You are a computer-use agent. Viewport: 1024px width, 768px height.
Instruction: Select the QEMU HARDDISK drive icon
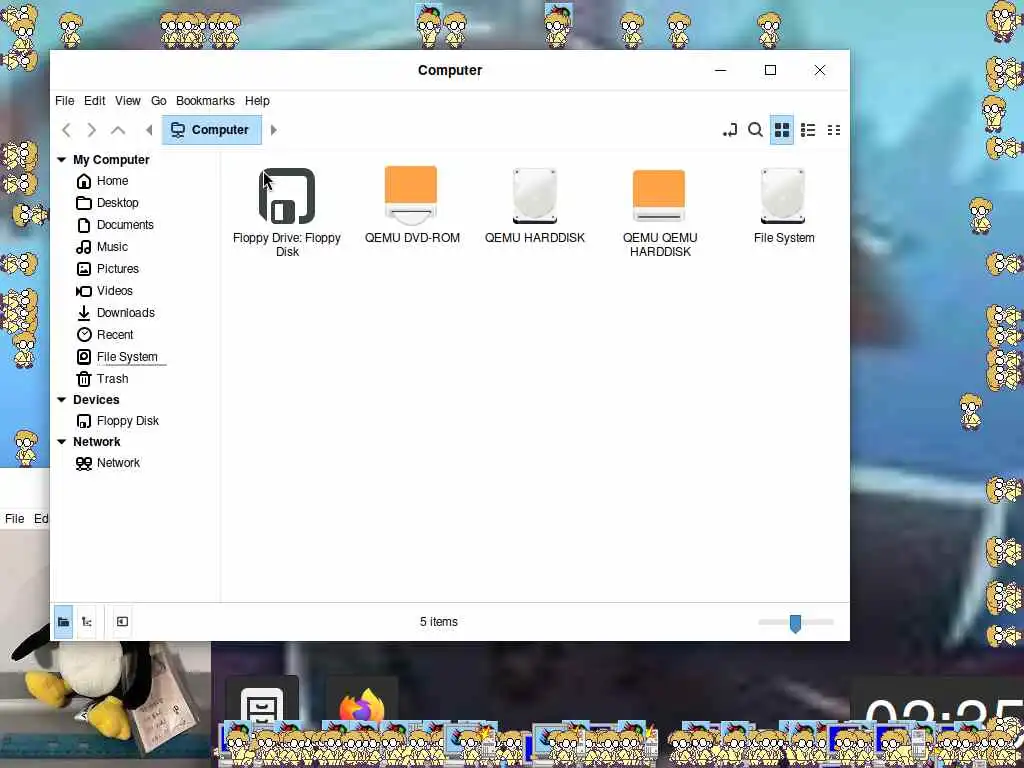[535, 196]
